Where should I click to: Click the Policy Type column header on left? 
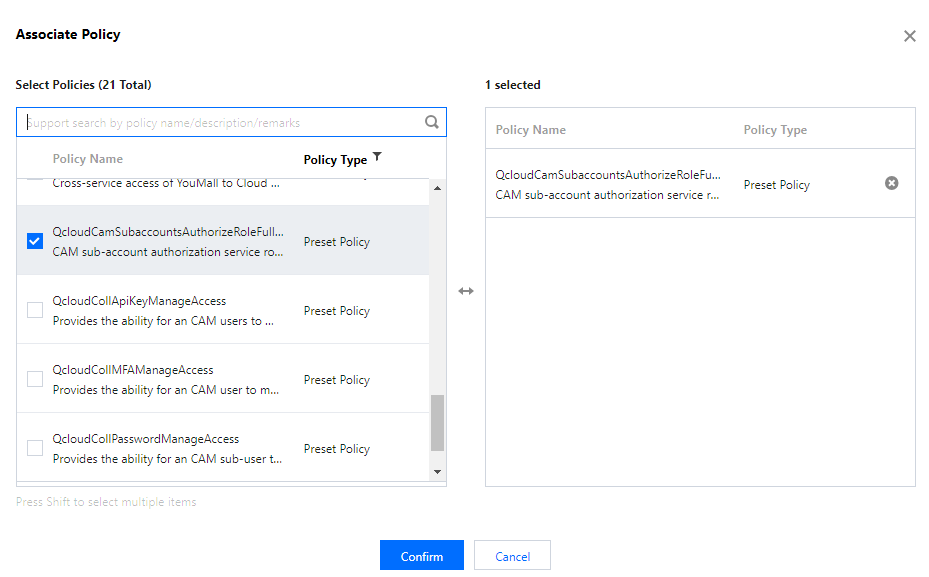click(x=335, y=160)
